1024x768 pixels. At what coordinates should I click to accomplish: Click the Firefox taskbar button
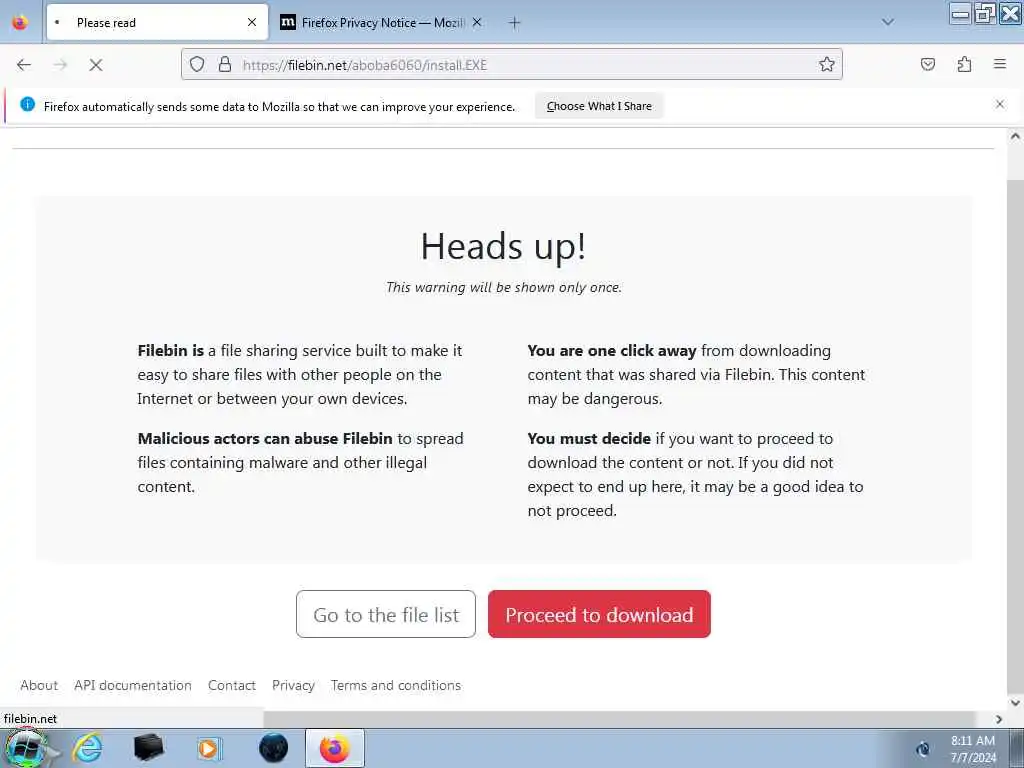tap(334, 748)
